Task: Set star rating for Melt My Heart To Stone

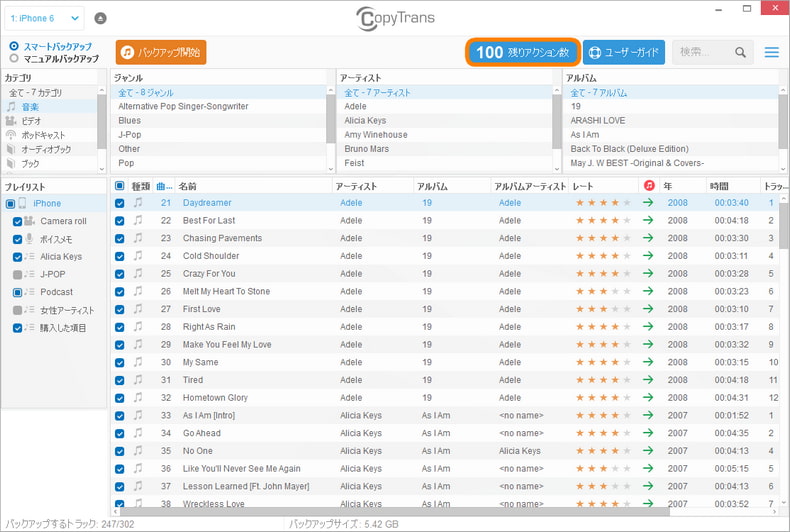Action: click(x=603, y=291)
